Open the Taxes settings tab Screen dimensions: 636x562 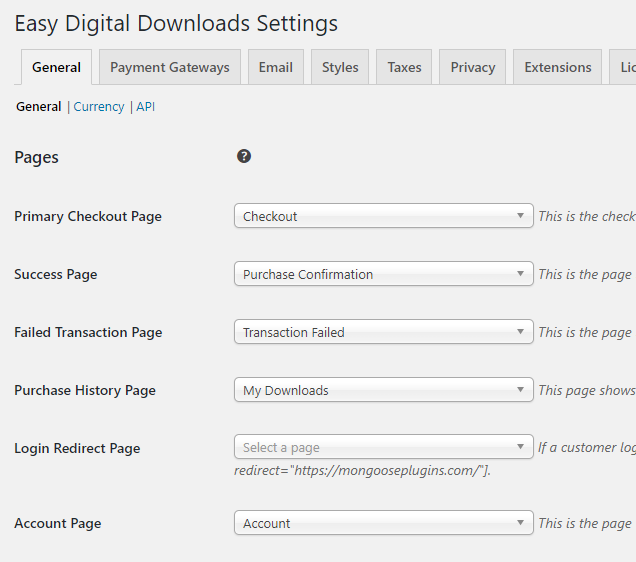coord(404,67)
